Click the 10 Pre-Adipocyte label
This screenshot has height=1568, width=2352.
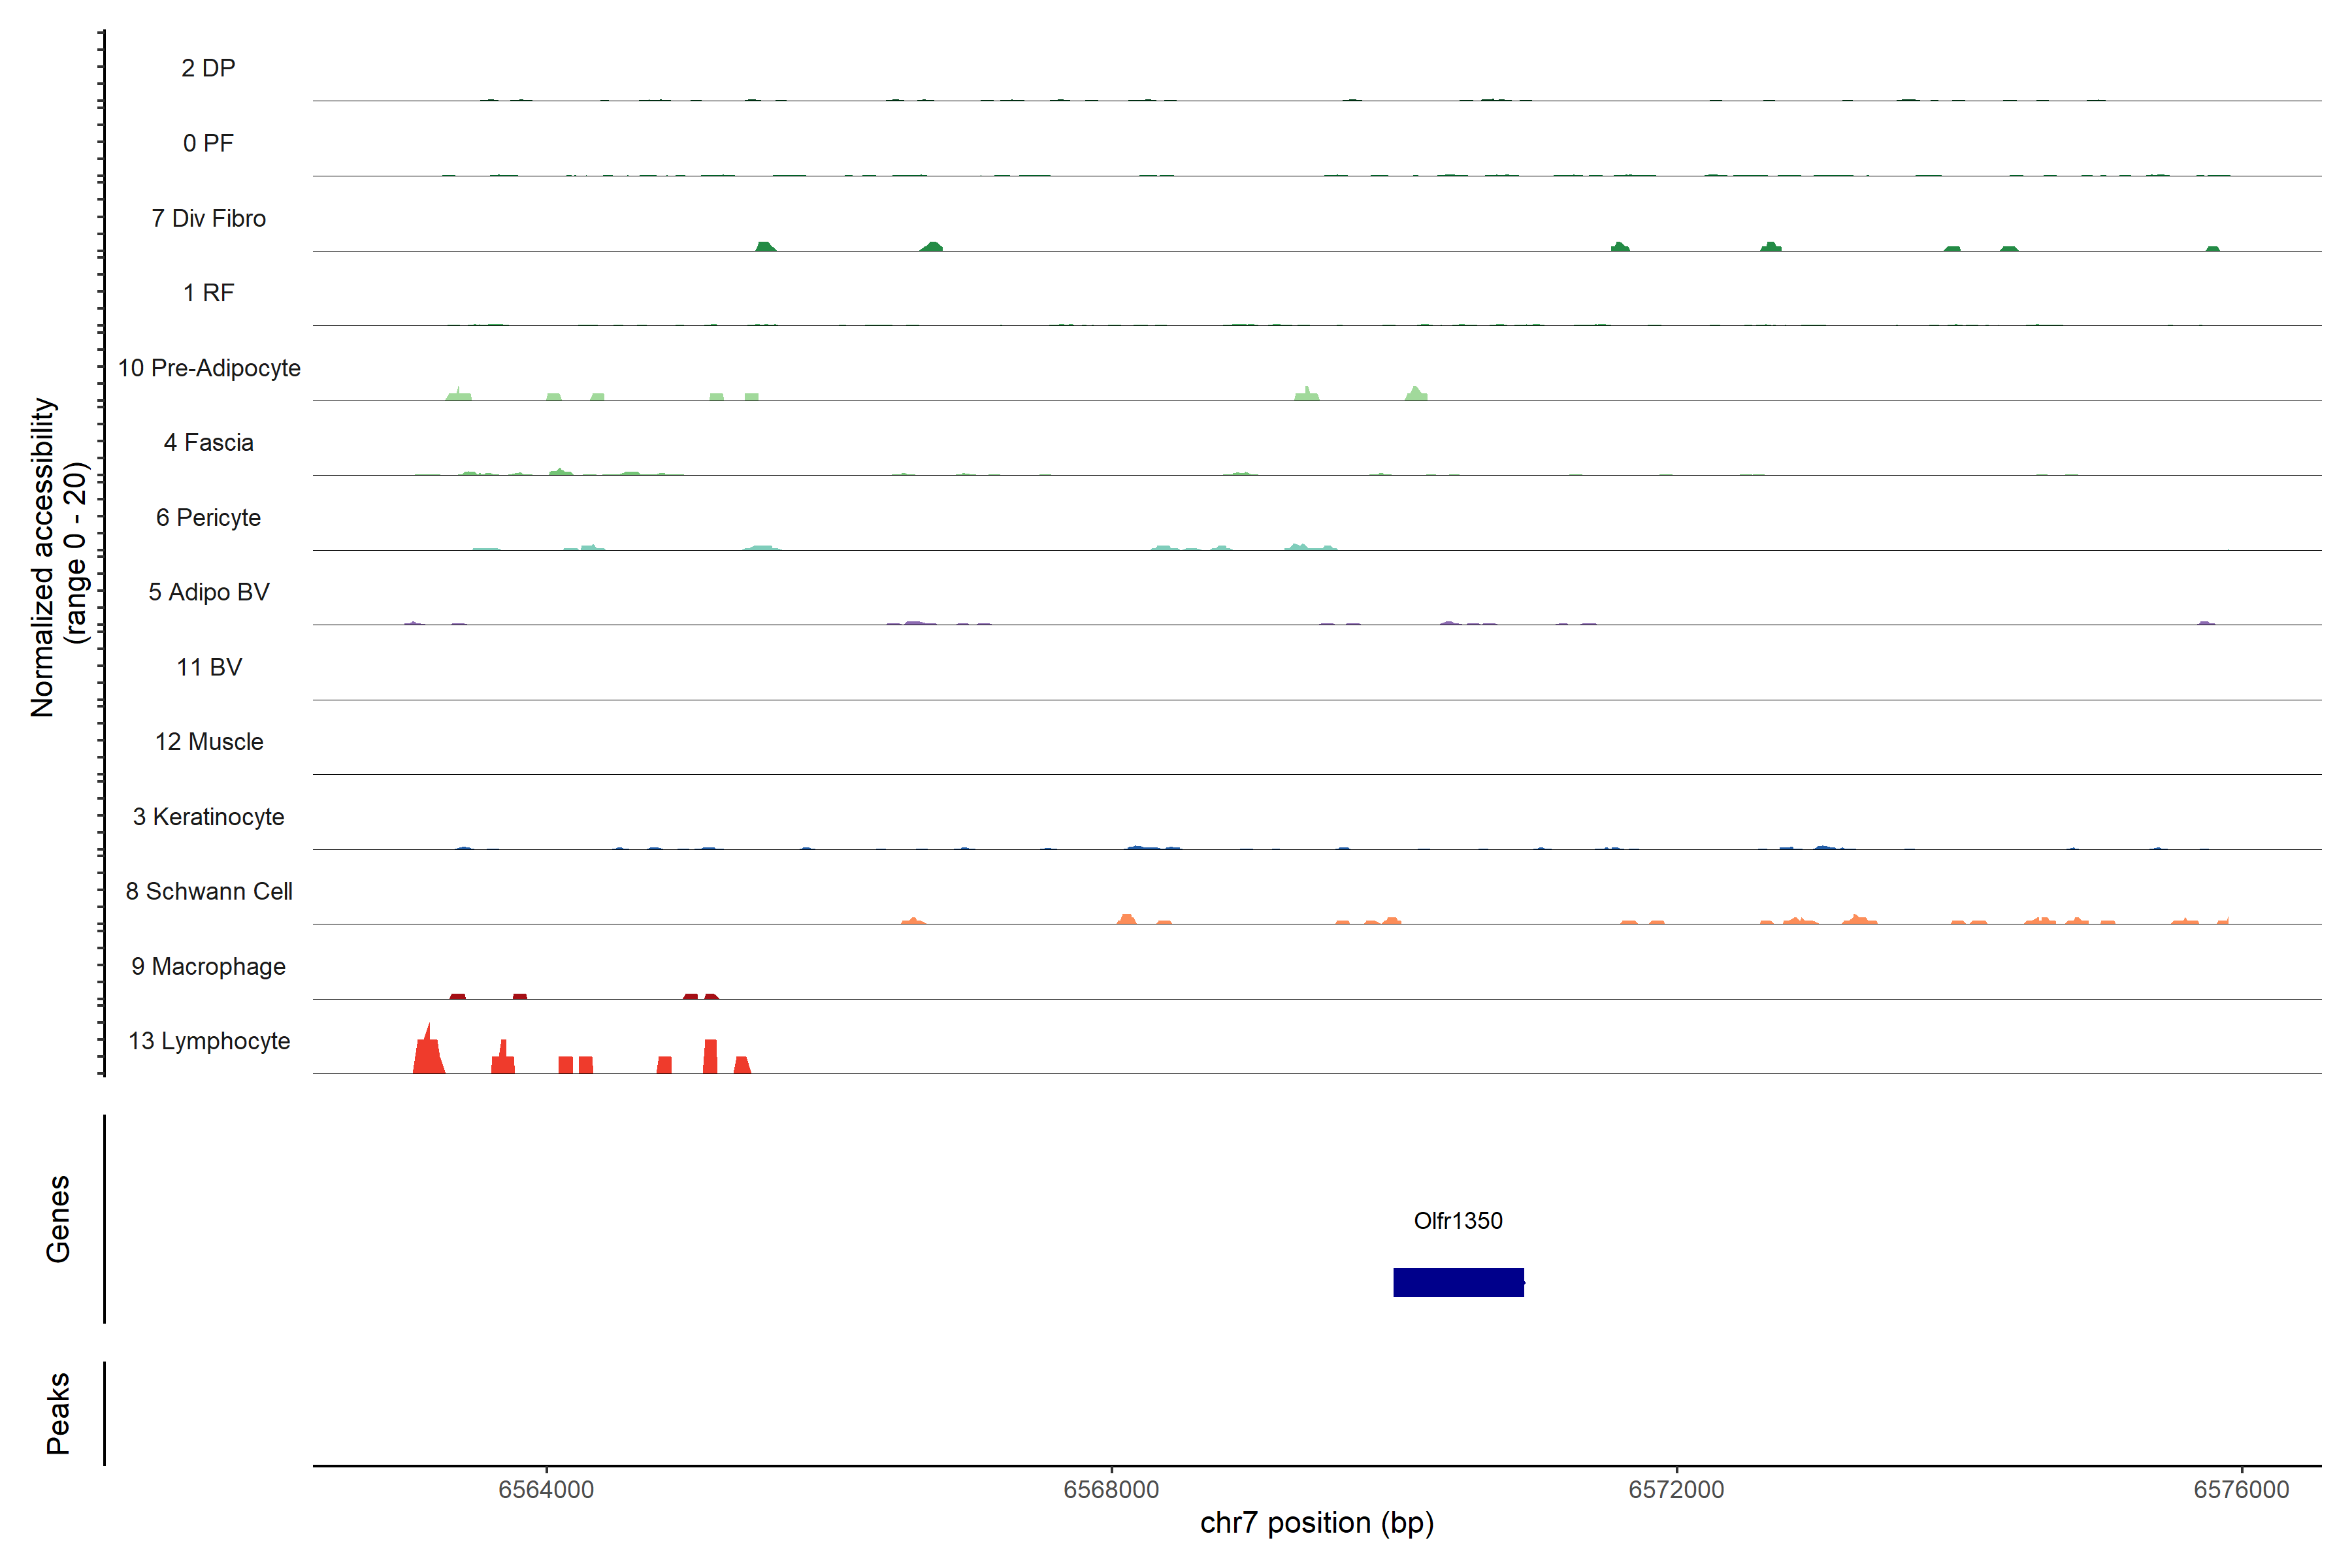tap(209, 368)
